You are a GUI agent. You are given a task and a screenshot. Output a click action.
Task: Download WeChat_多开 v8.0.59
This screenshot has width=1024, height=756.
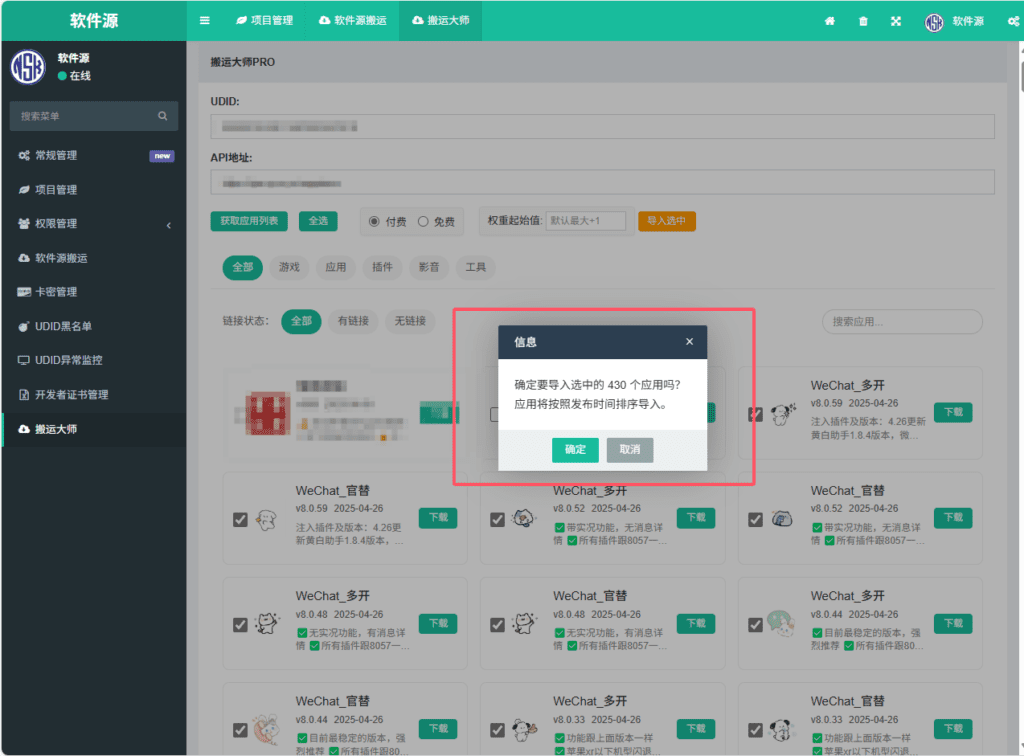(x=953, y=412)
